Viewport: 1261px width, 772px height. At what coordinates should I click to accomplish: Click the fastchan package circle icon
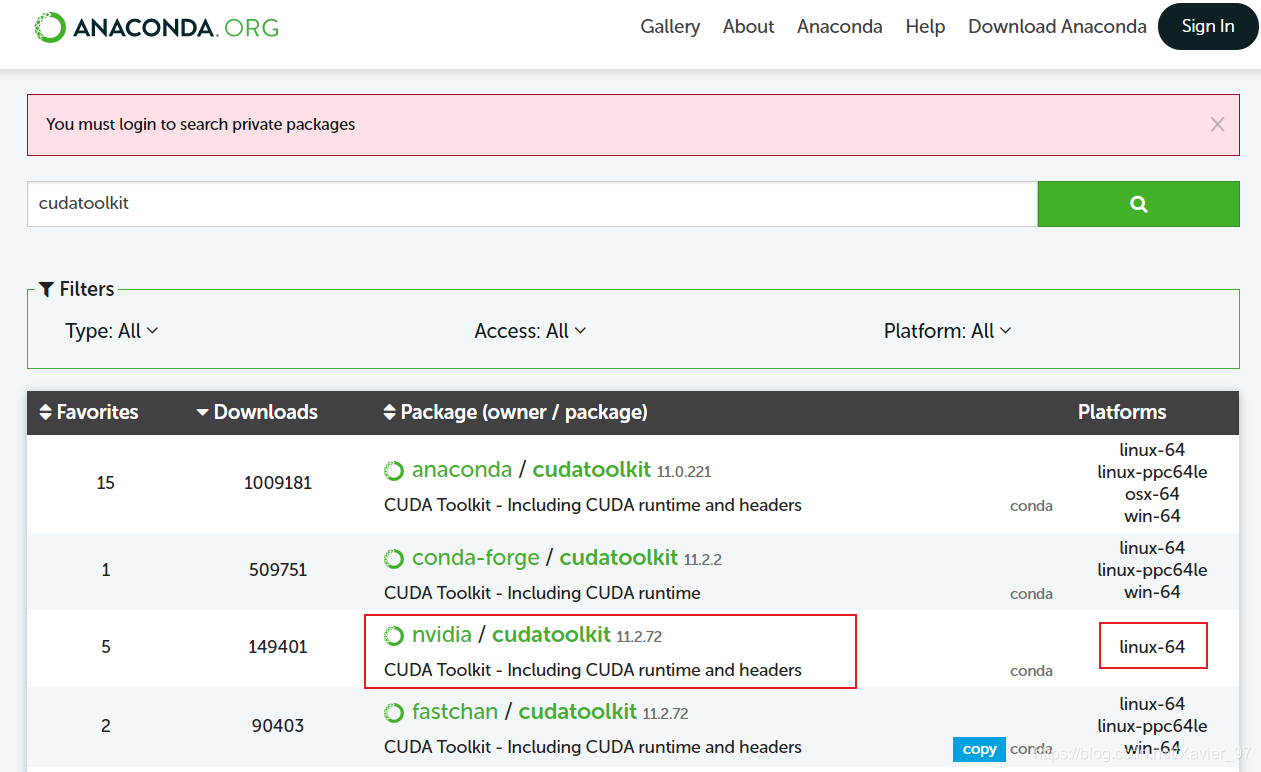click(x=394, y=713)
